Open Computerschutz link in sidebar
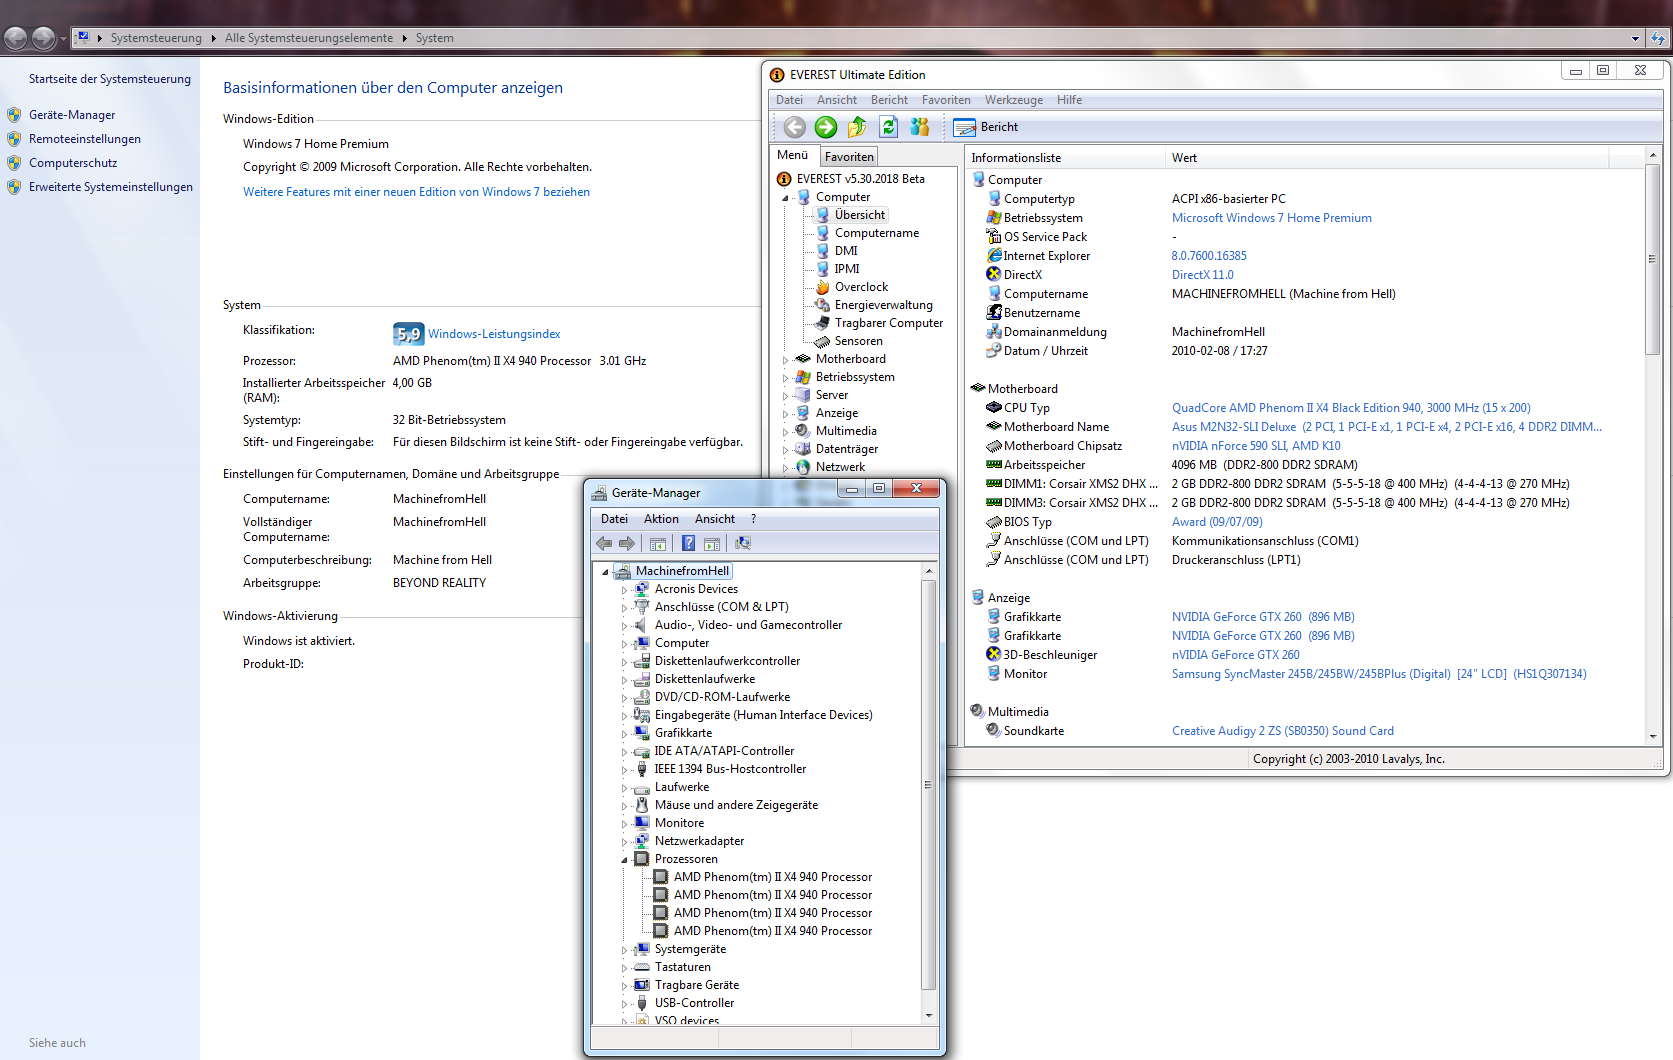 73,163
